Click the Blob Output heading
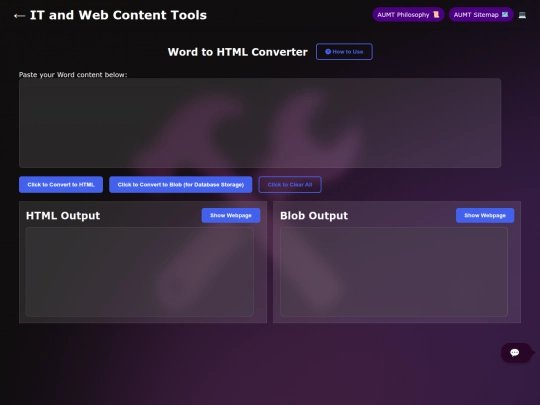Viewport: 540px width, 405px height. (314, 216)
